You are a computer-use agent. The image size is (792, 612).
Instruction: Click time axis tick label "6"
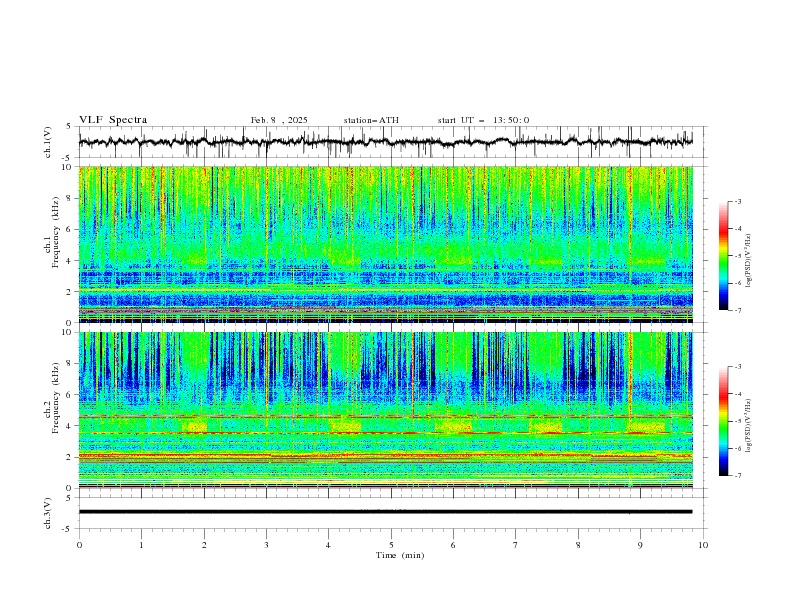coord(454,545)
